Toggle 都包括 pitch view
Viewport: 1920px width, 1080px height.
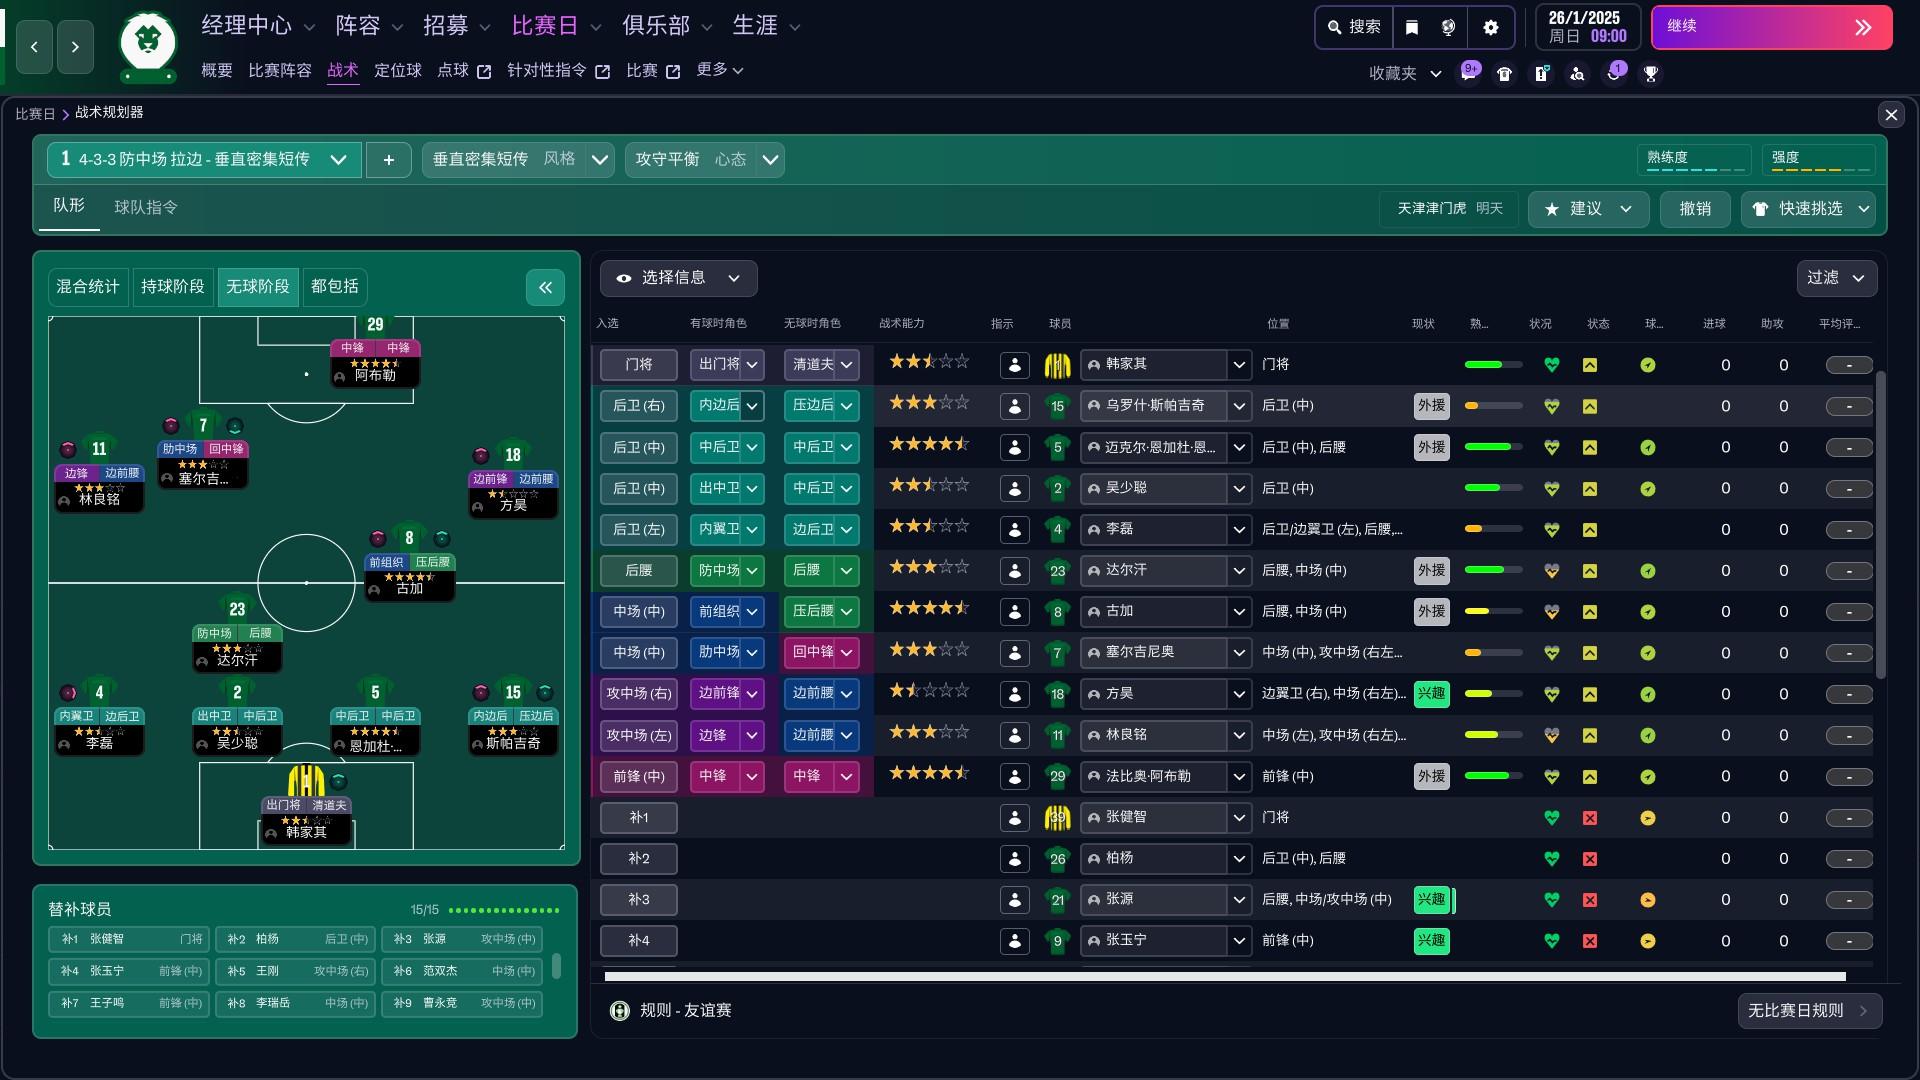coord(334,287)
